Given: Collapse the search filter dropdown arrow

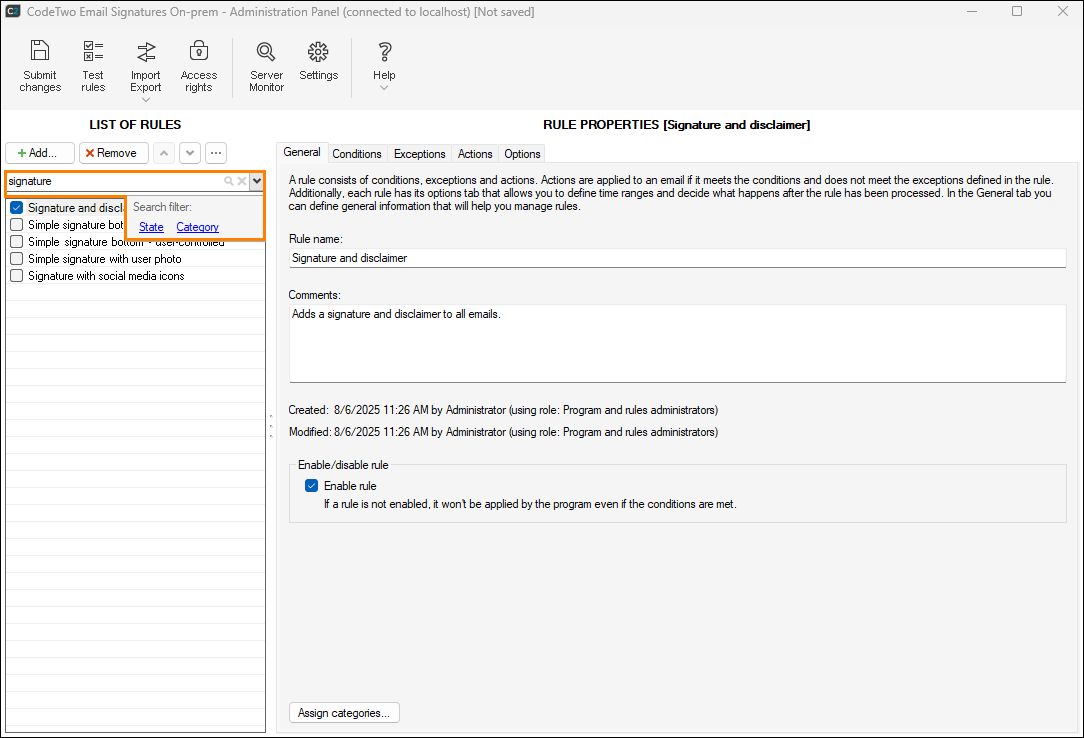Looking at the screenshot, I should point(257,181).
